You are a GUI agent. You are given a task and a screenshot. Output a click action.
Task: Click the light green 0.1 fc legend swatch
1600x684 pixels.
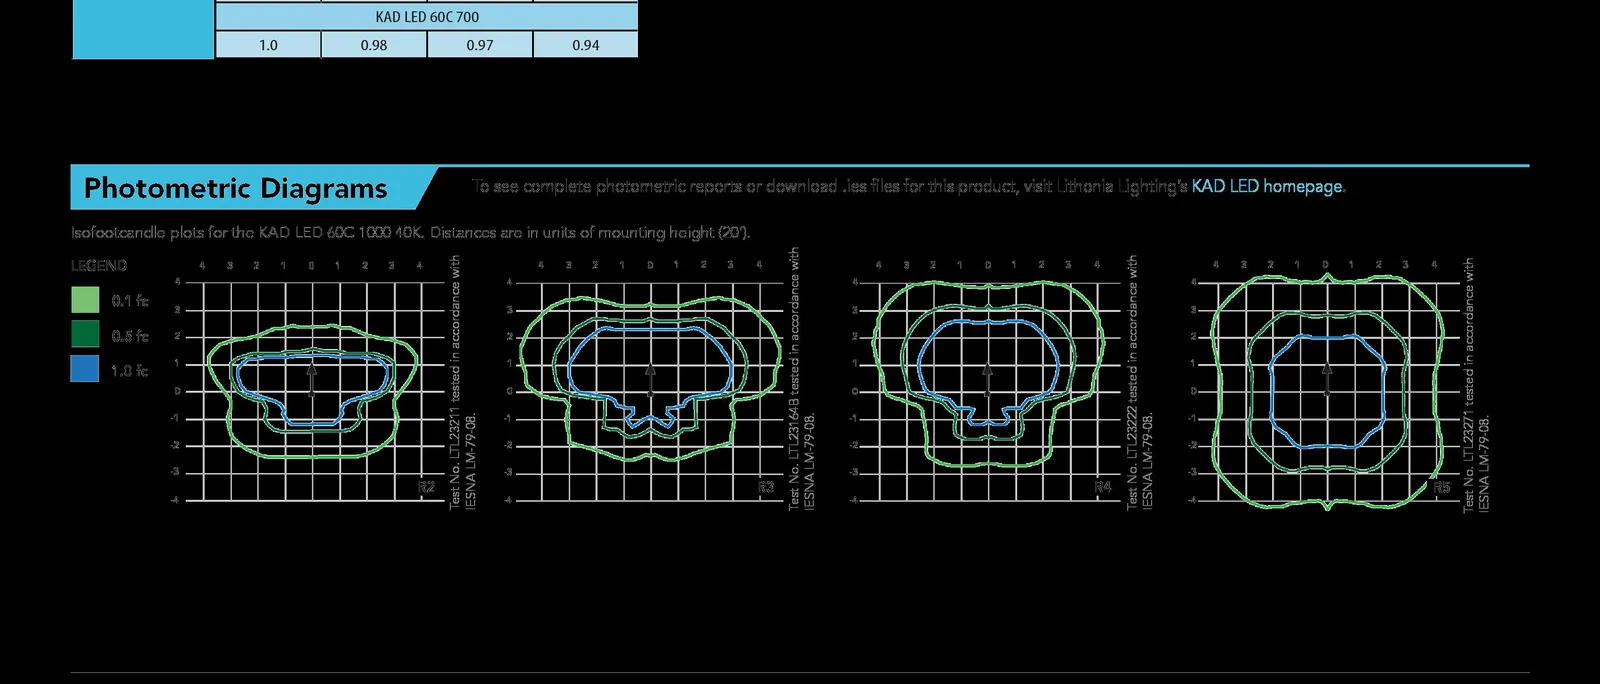[x=85, y=300]
